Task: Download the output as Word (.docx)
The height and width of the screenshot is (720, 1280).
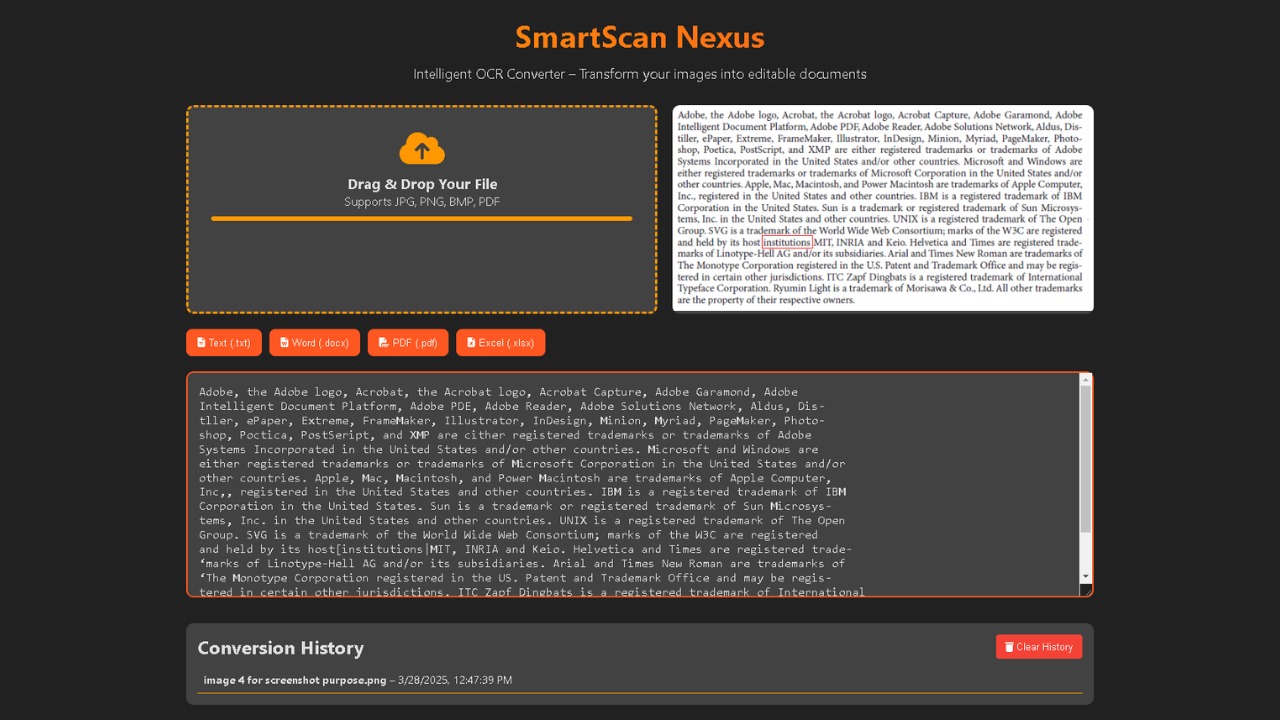Action: point(315,343)
